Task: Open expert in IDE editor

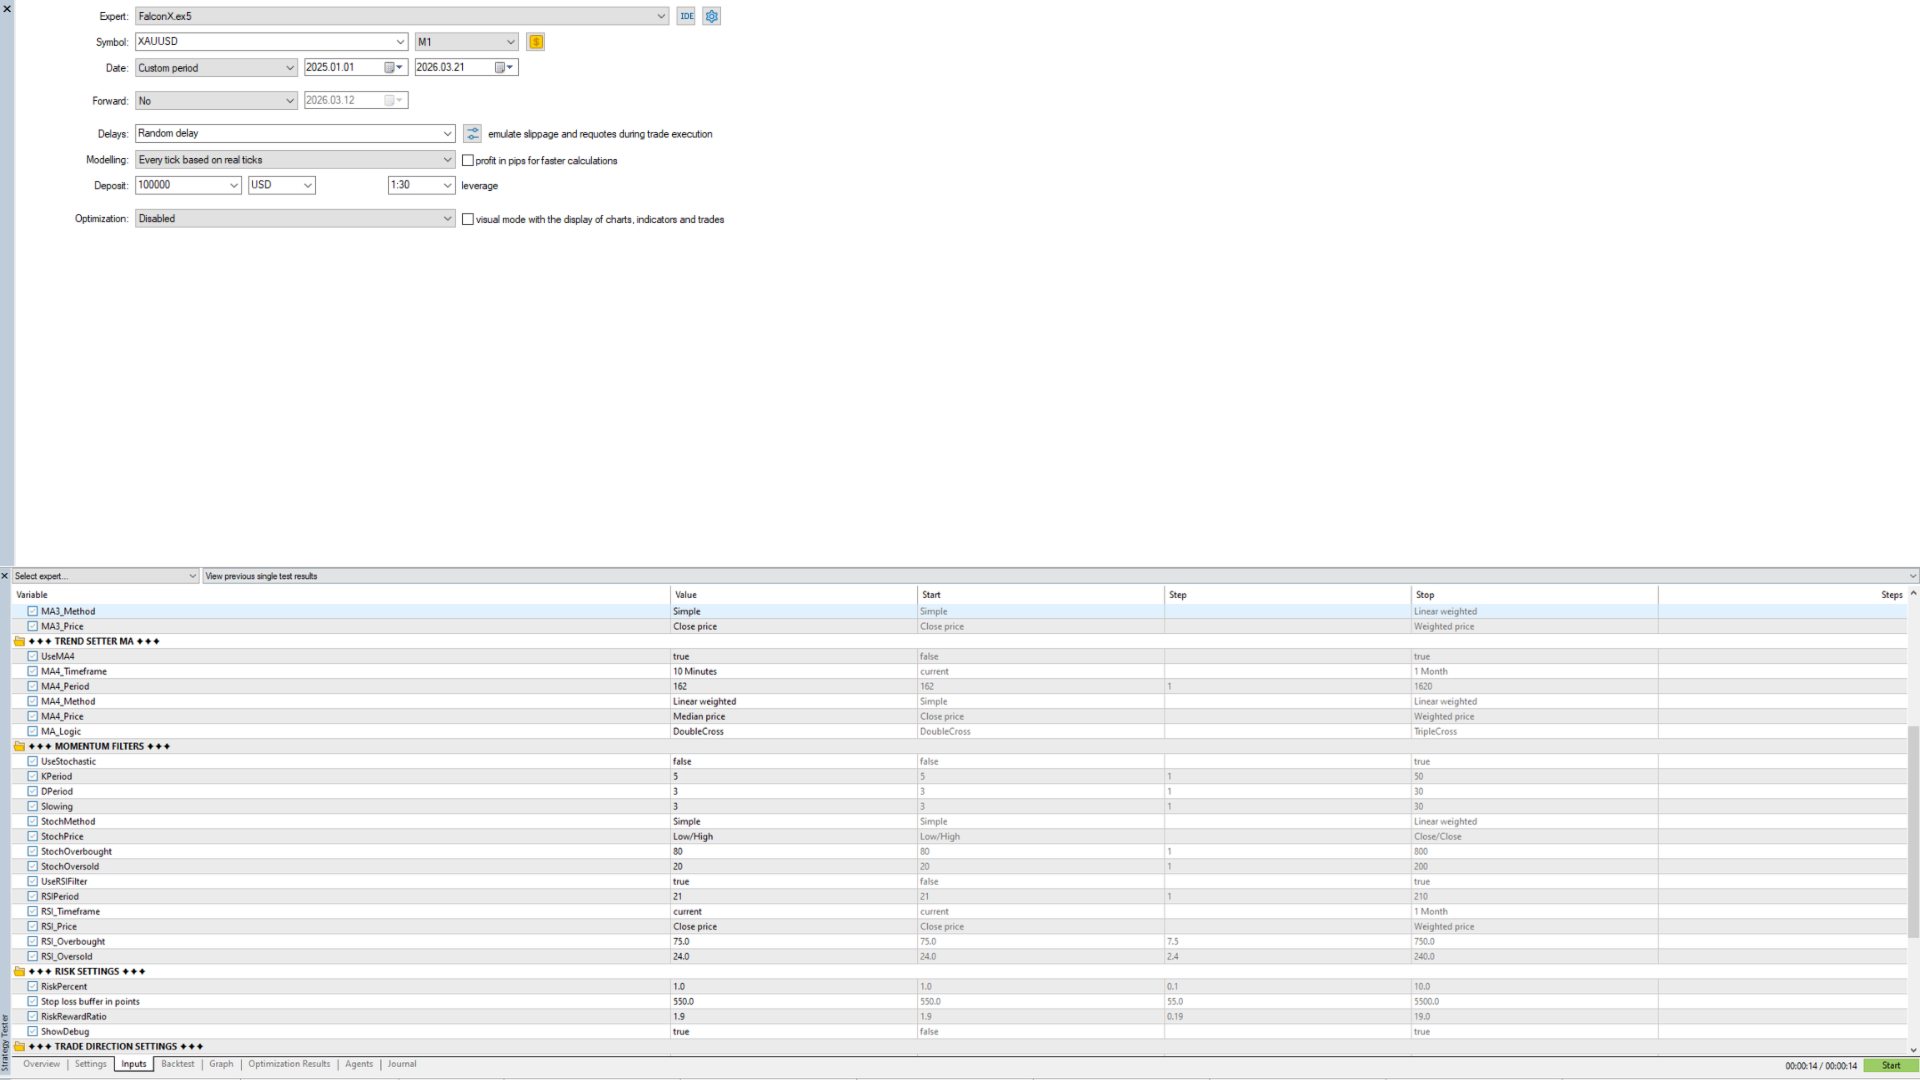Action: click(x=686, y=16)
